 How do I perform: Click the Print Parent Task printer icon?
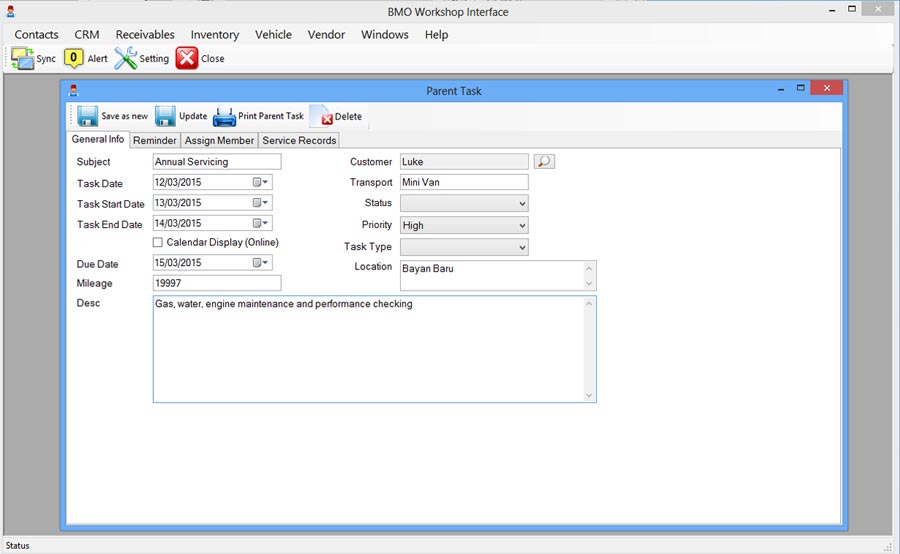point(224,117)
